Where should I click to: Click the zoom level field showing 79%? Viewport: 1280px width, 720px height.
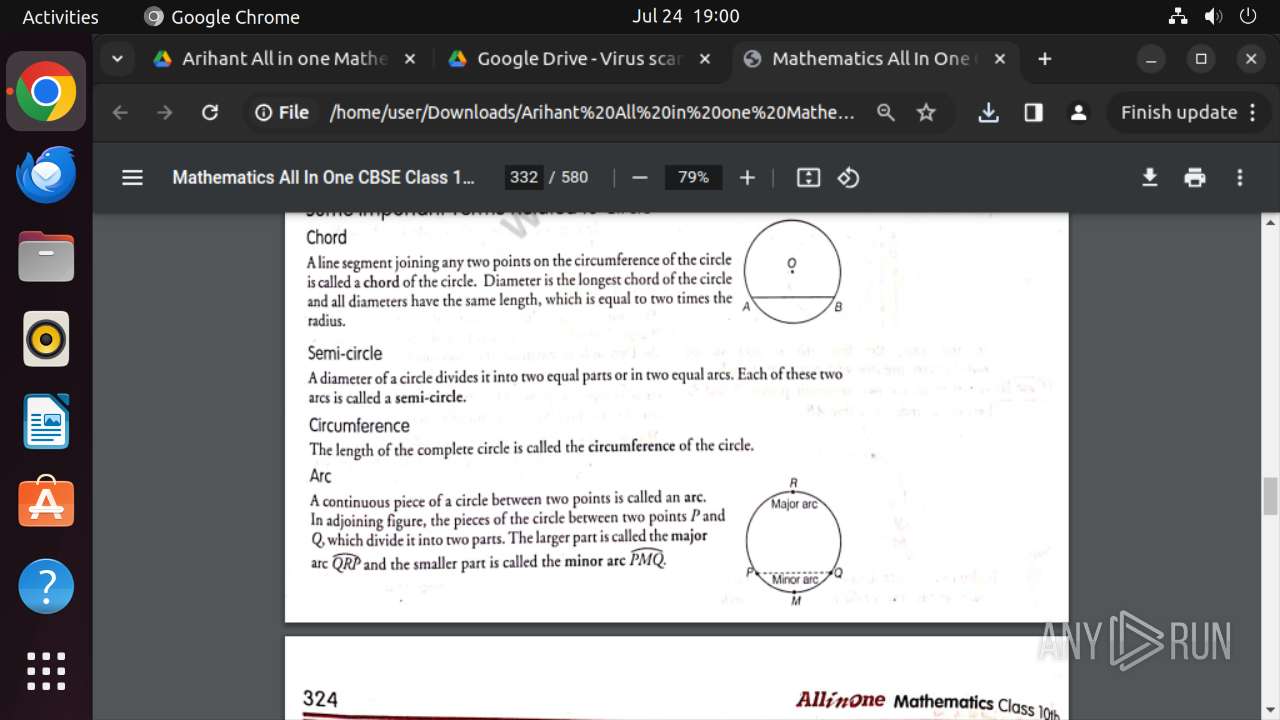pos(693,178)
